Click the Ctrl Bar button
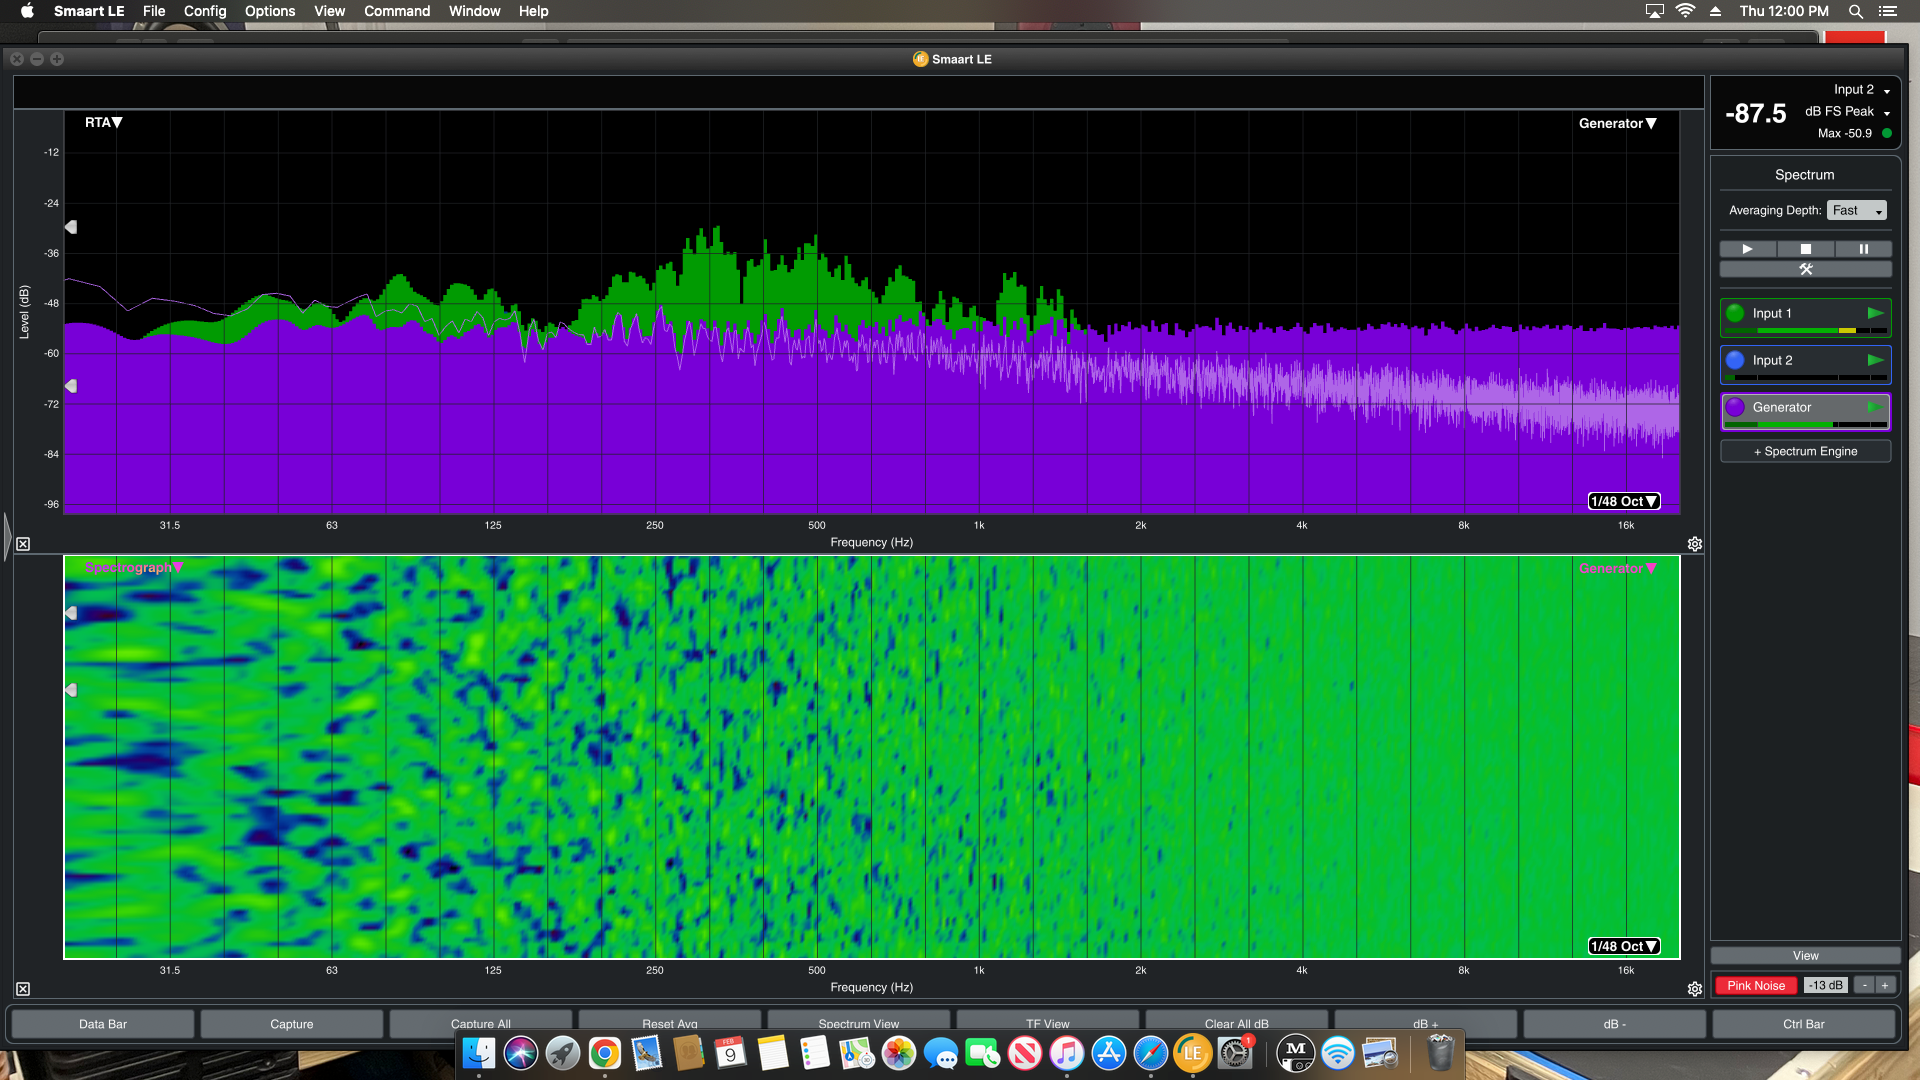This screenshot has height=1080, width=1920. coord(1804,1024)
